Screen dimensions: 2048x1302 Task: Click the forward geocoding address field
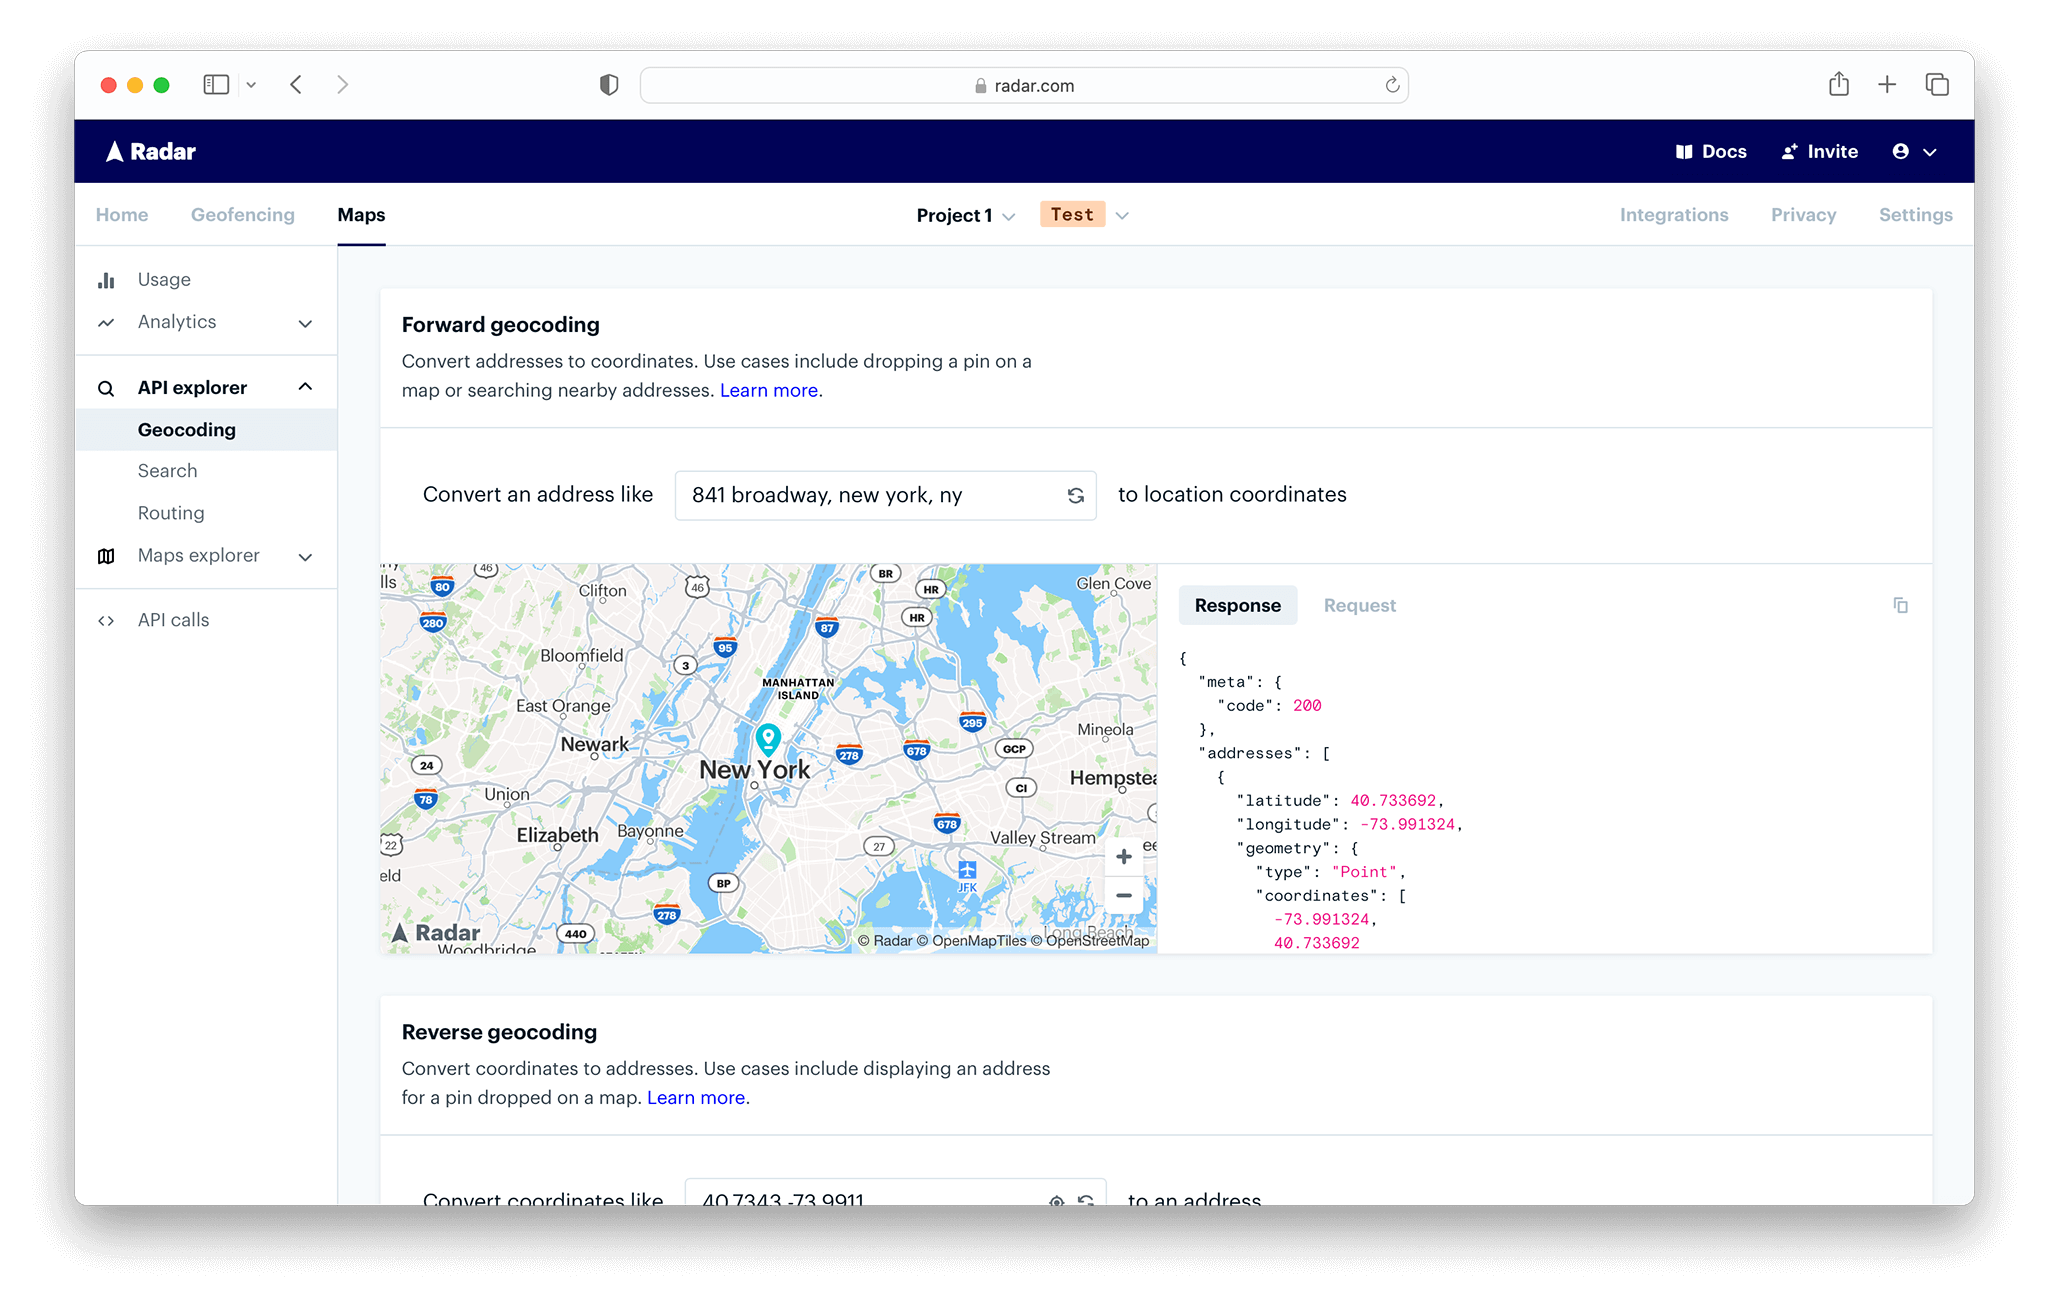coord(885,495)
